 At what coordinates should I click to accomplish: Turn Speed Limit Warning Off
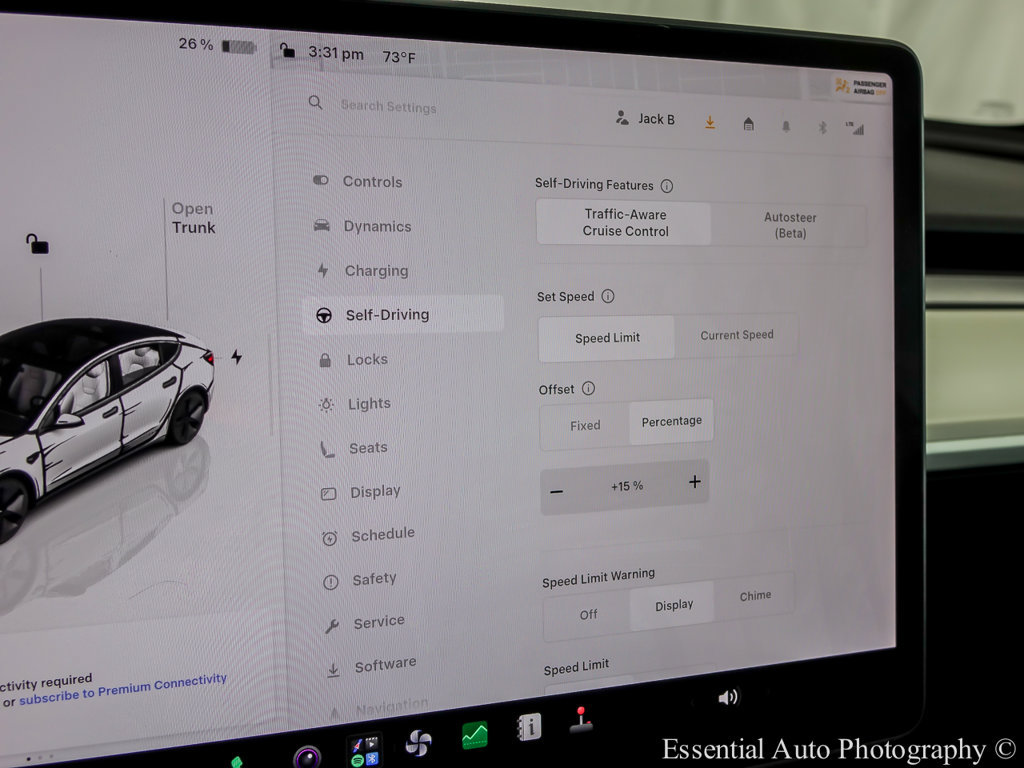[588, 615]
